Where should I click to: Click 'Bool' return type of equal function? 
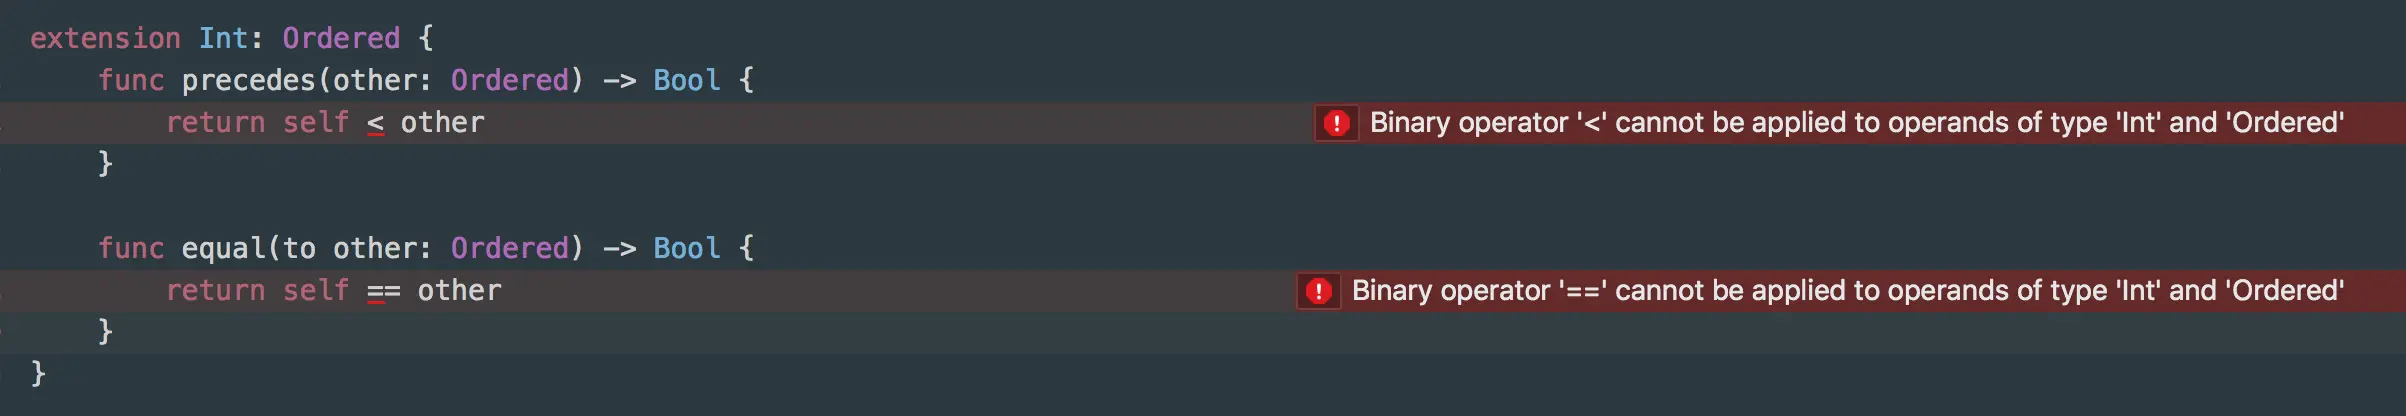click(686, 248)
